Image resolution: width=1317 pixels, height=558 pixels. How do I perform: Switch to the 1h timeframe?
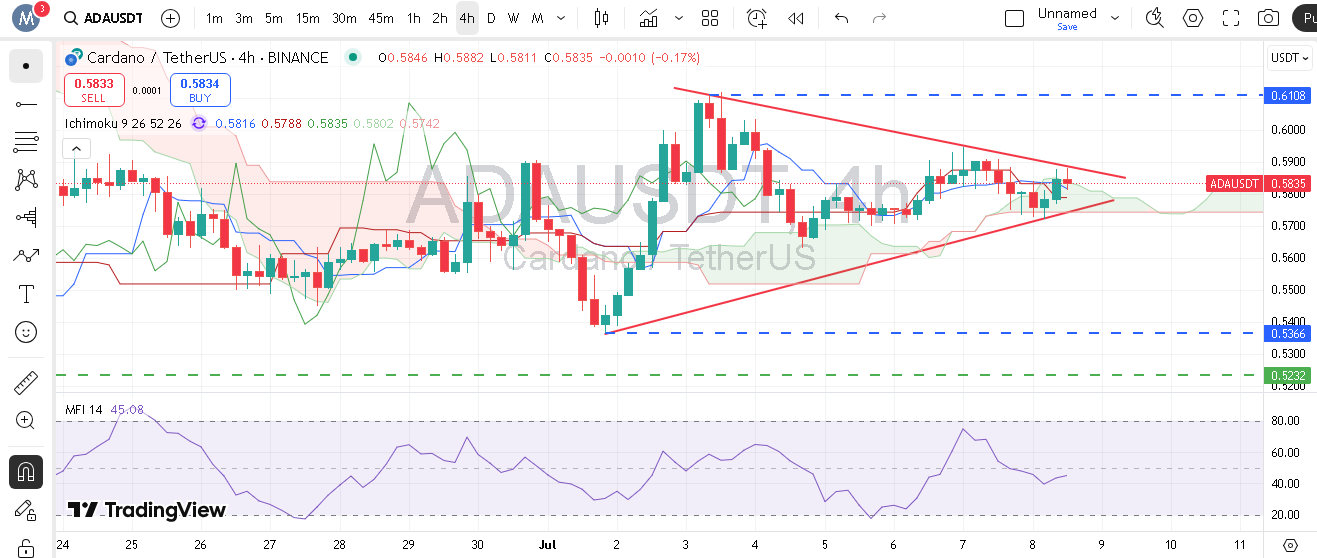click(413, 18)
